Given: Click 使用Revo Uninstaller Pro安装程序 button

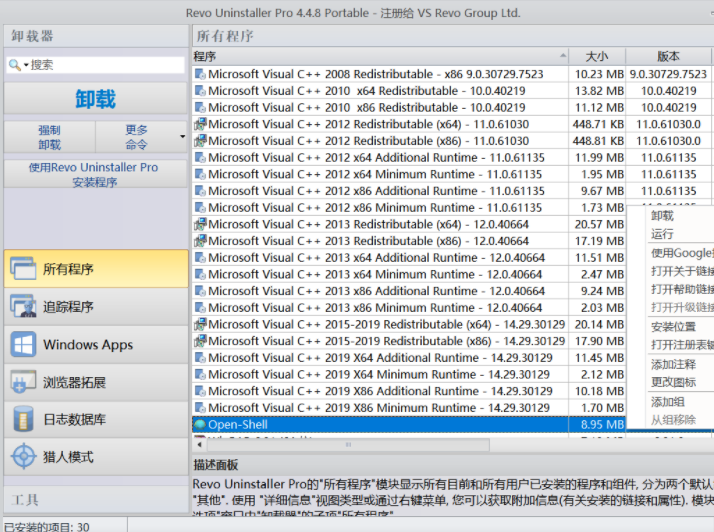Looking at the screenshot, I should [x=96, y=174].
